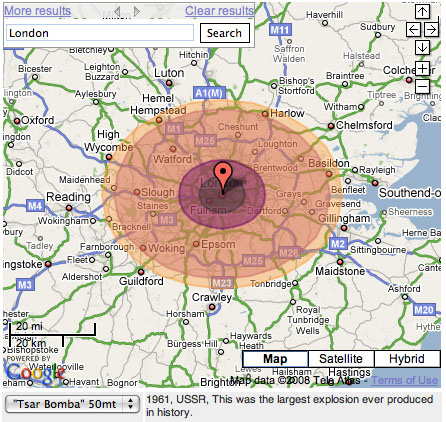This screenshot has width=446, height=422.
Task: Go to next result arrow
Action: coord(137,11)
